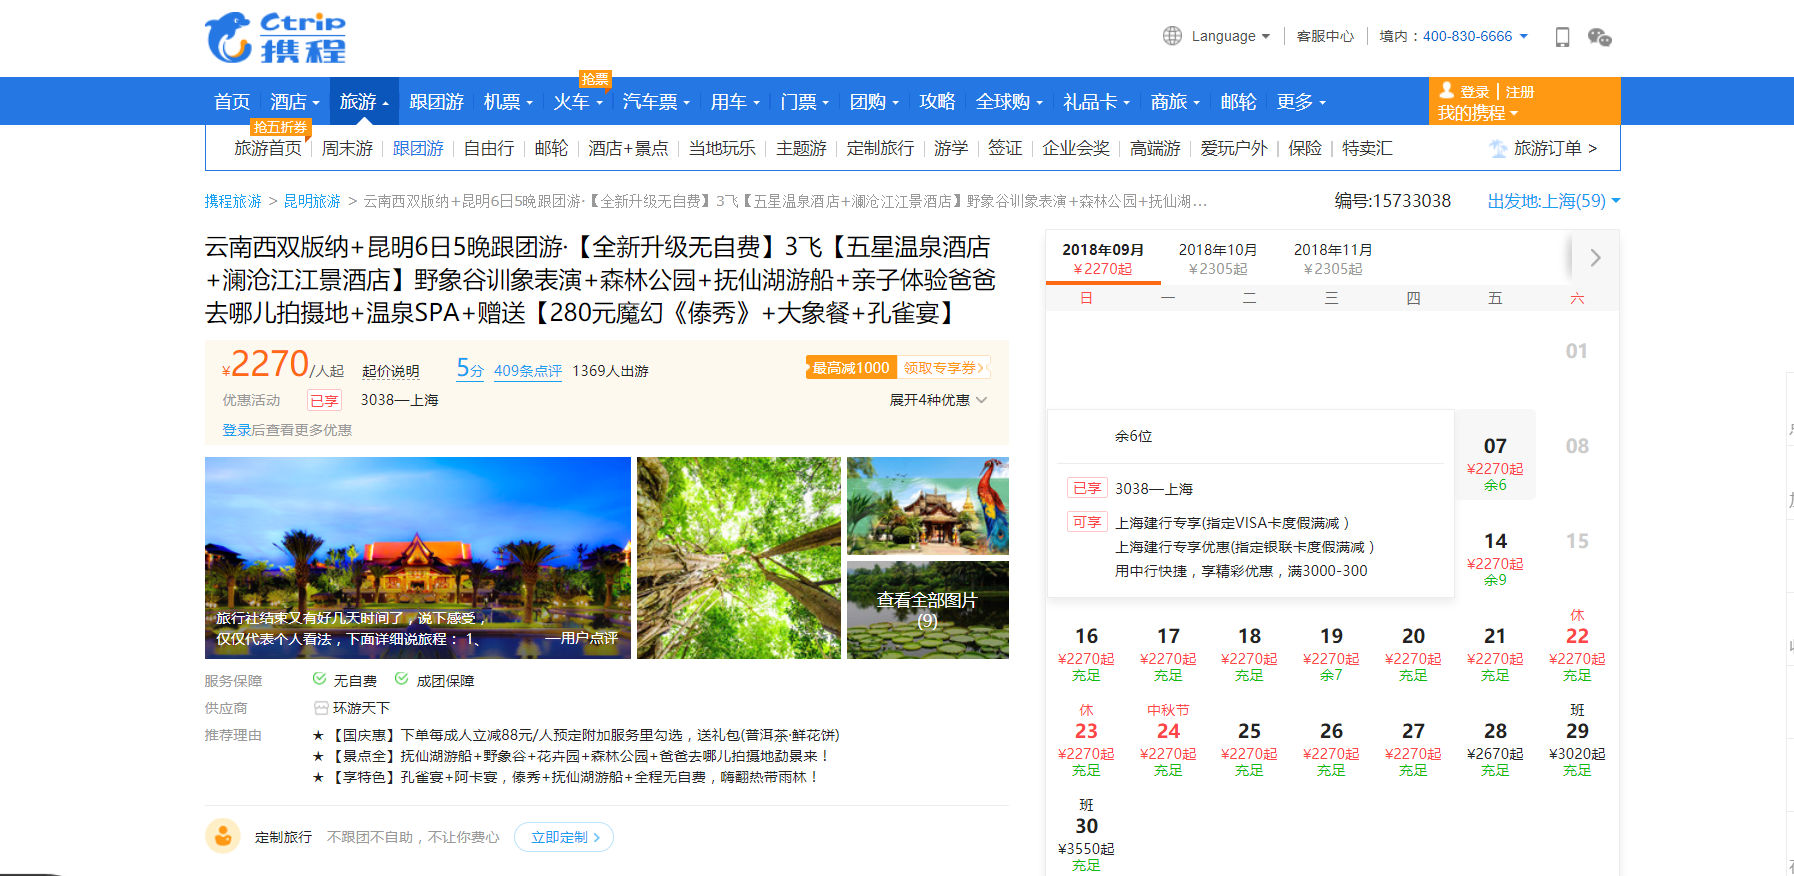Expand 展开4种优惠 offers

pyautogui.click(x=938, y=399)
